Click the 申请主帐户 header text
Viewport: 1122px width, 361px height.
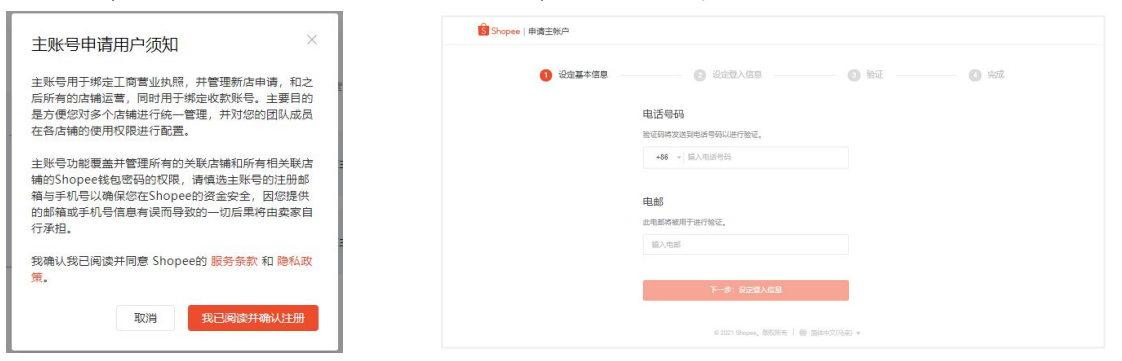[549, 32]
